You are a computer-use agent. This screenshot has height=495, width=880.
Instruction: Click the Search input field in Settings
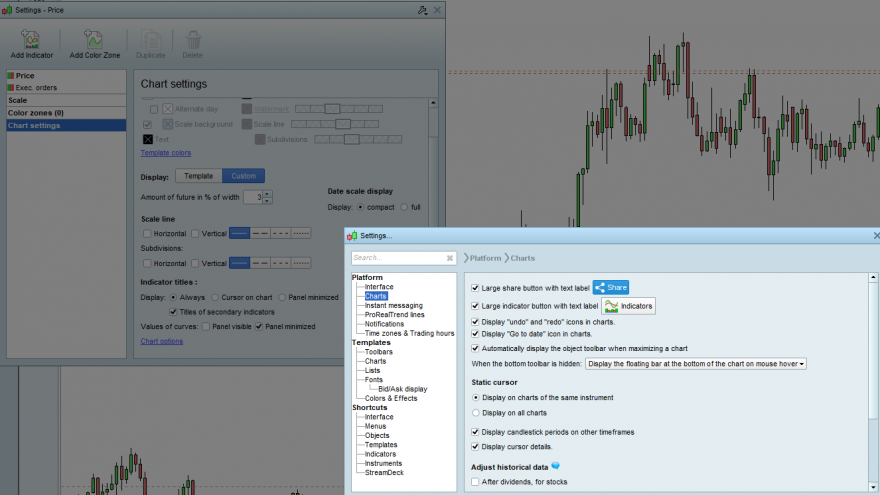click(398, 258)
